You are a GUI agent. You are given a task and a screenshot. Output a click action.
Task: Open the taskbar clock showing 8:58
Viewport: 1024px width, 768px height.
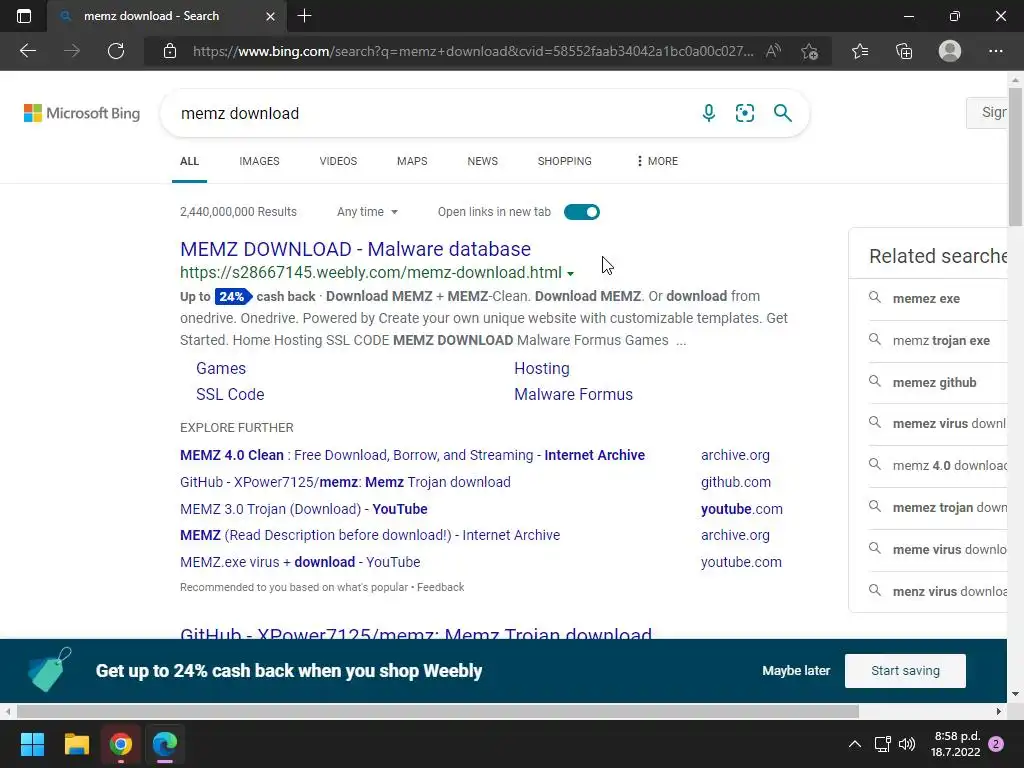(957, 744)
